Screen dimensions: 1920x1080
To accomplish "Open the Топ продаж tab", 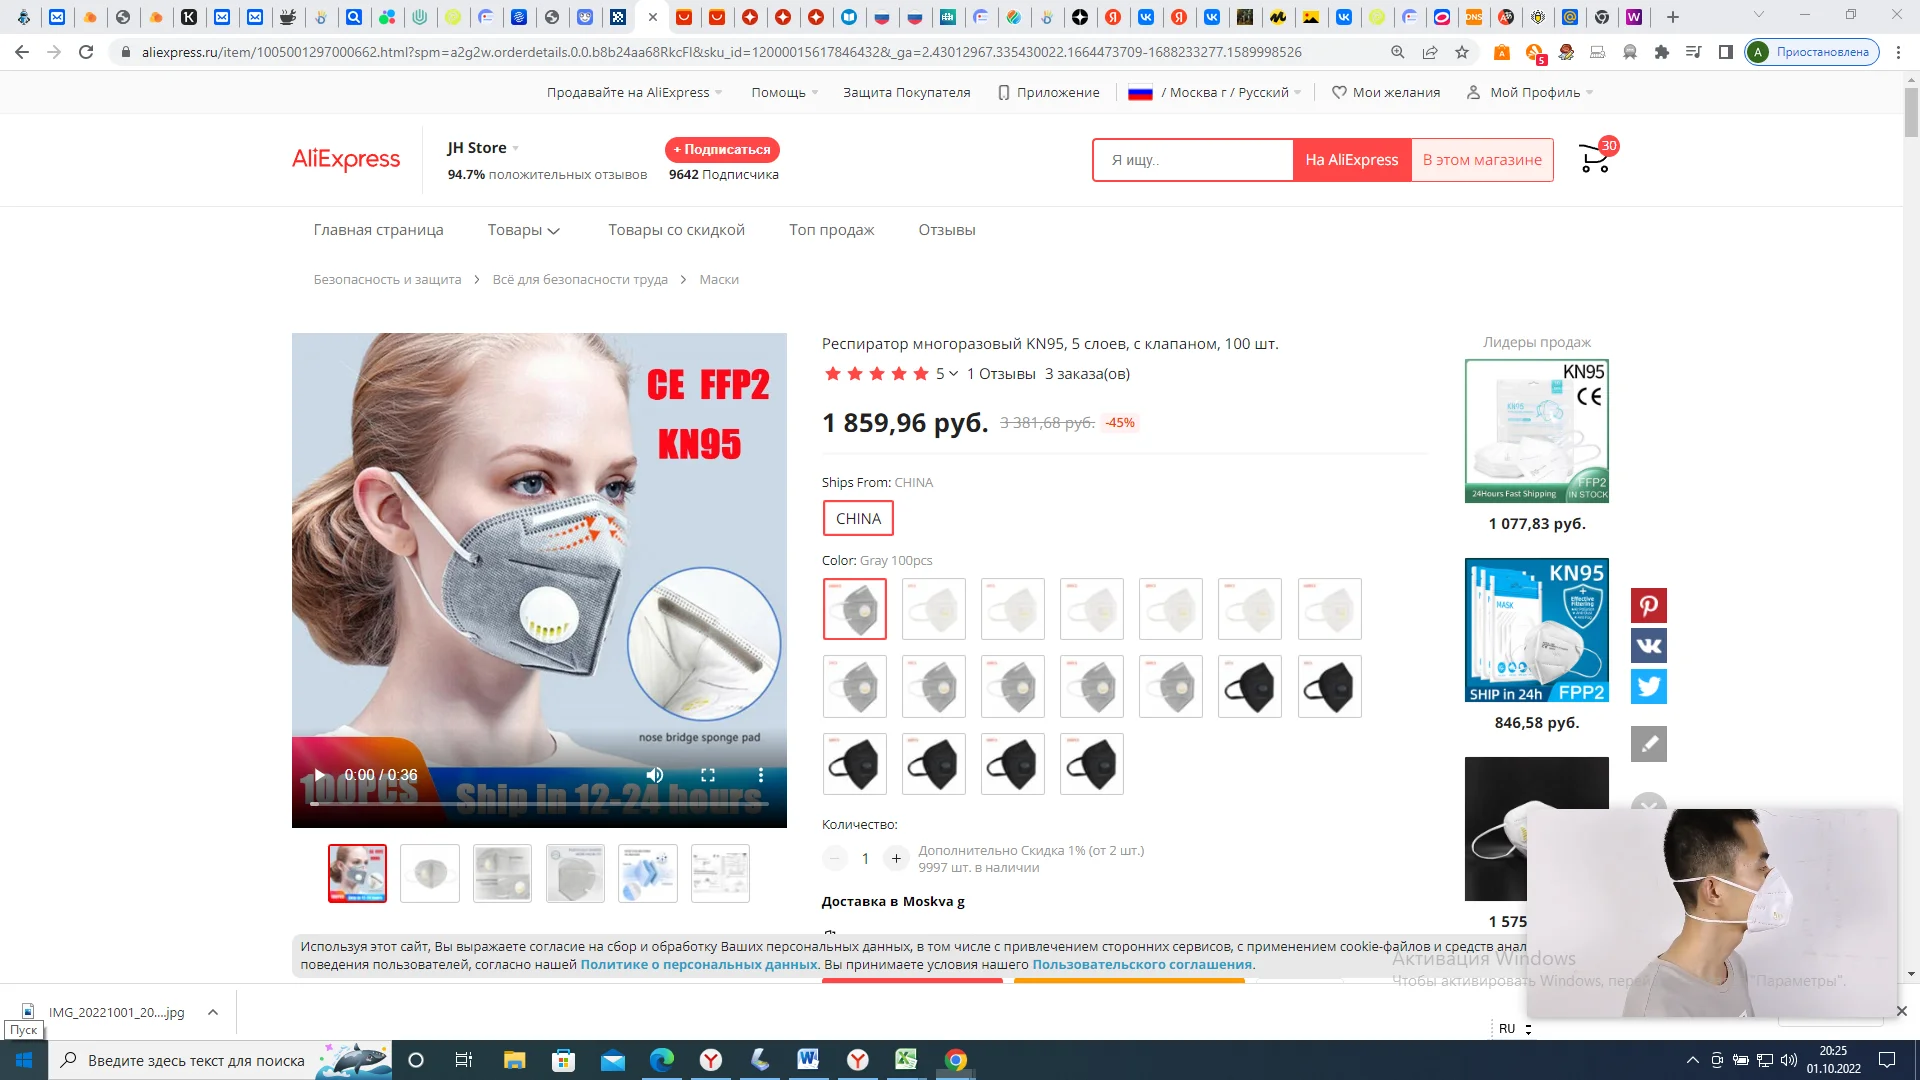I will 831,230.
